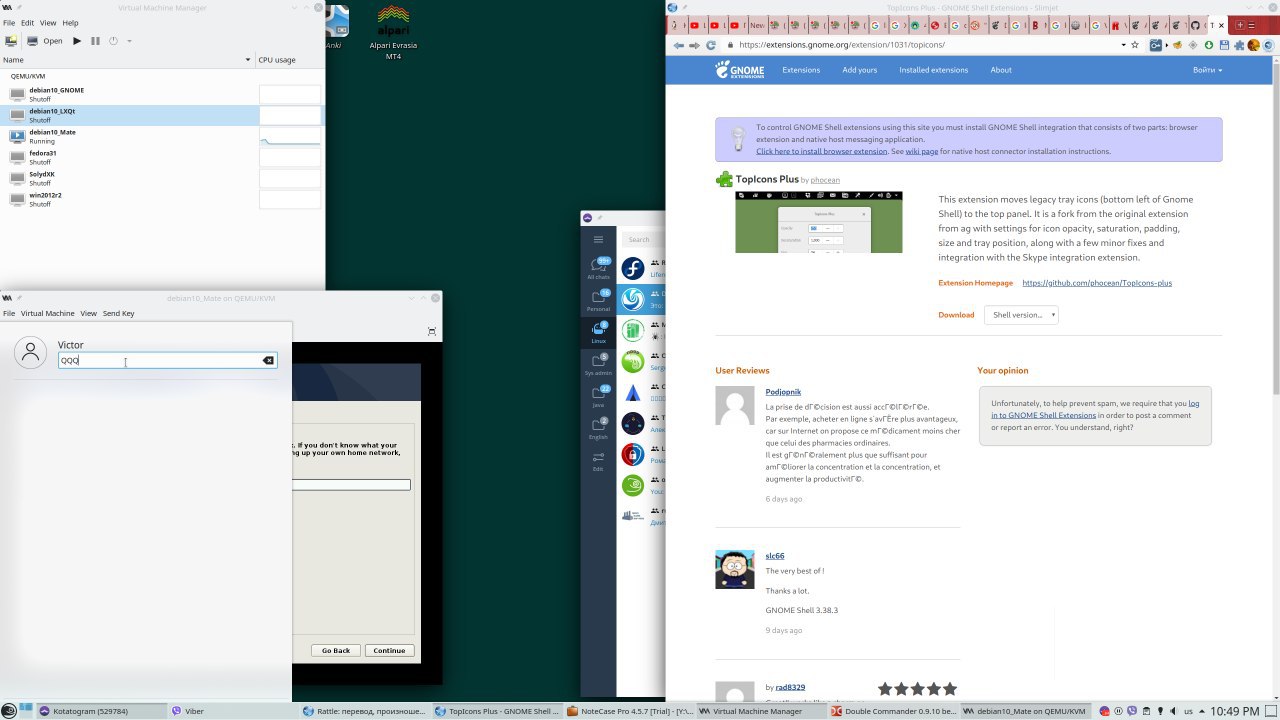Reload the page with the browser refresh icon
This screenshot has width=1280, height=720.
point(711,45)
